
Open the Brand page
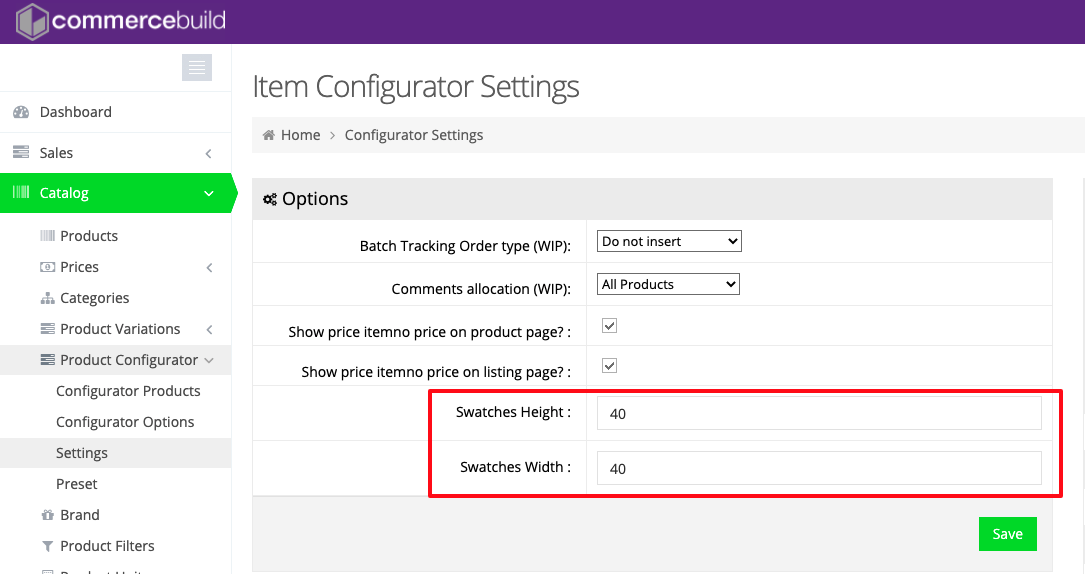[x=80, y=515]
